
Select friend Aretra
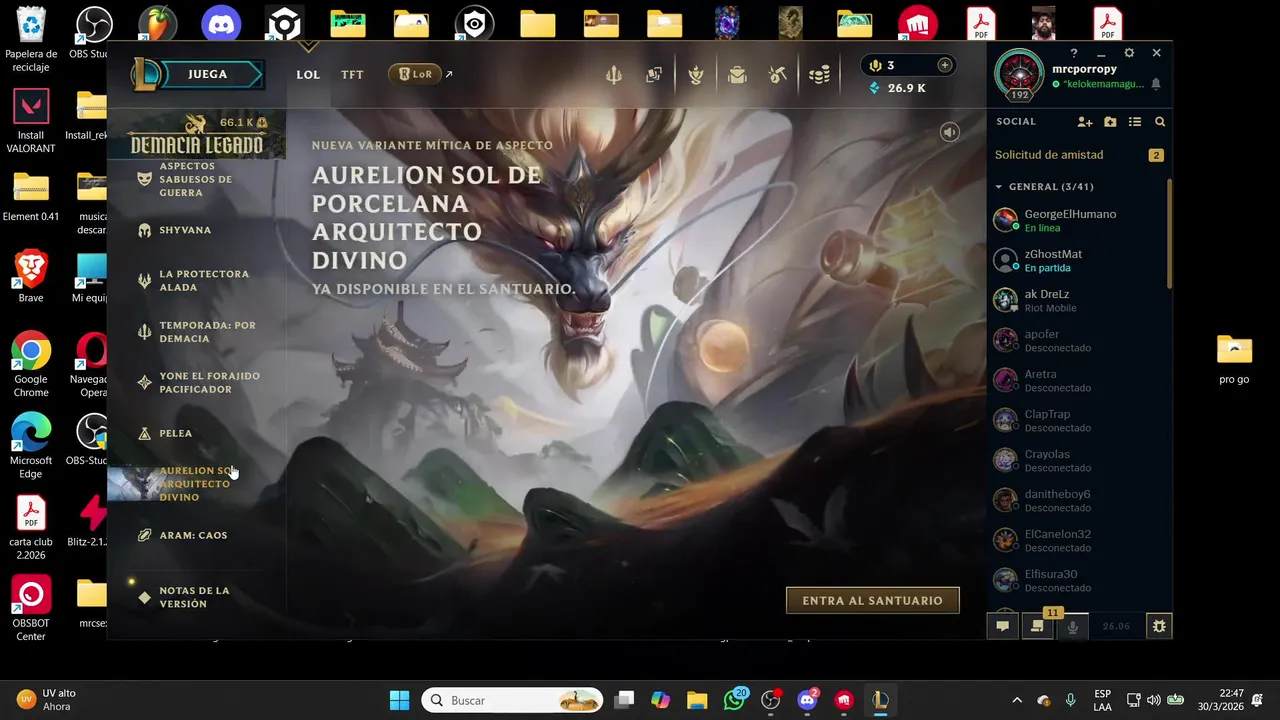[1078, 380]
